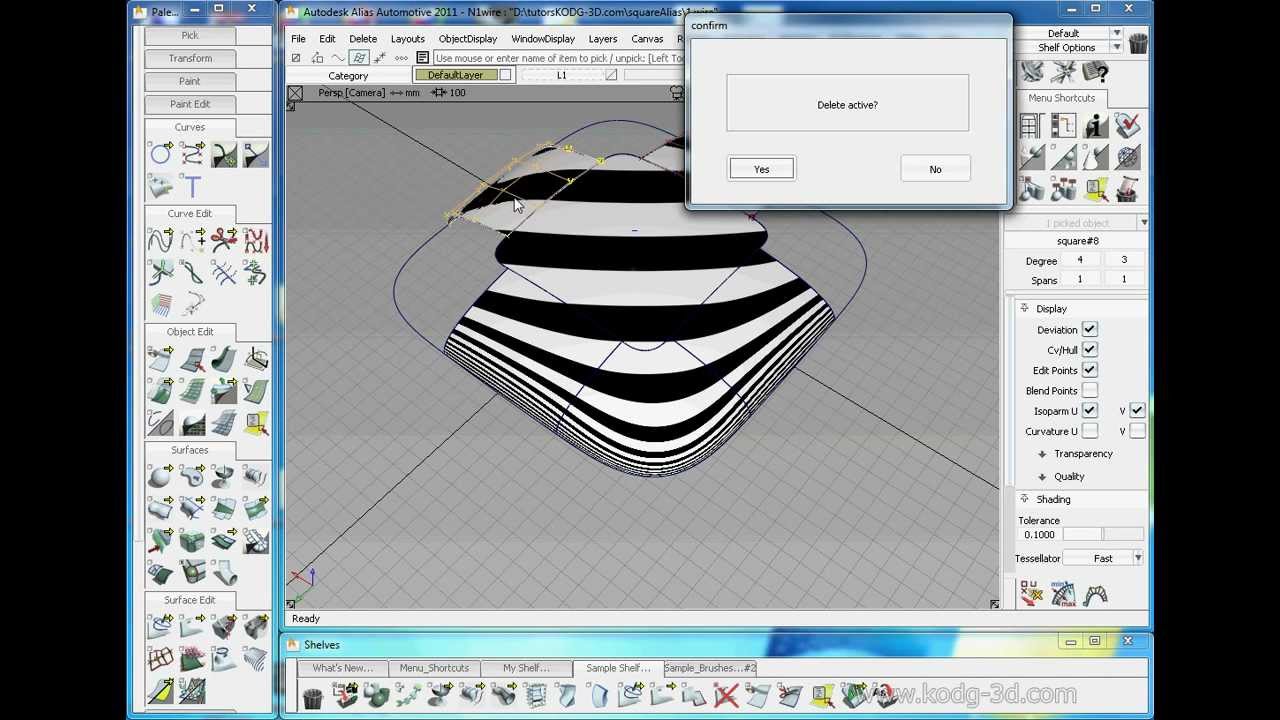Open the Delete menu
The width and height of the screenshot is (1280, 720).
tap(363, 39)
